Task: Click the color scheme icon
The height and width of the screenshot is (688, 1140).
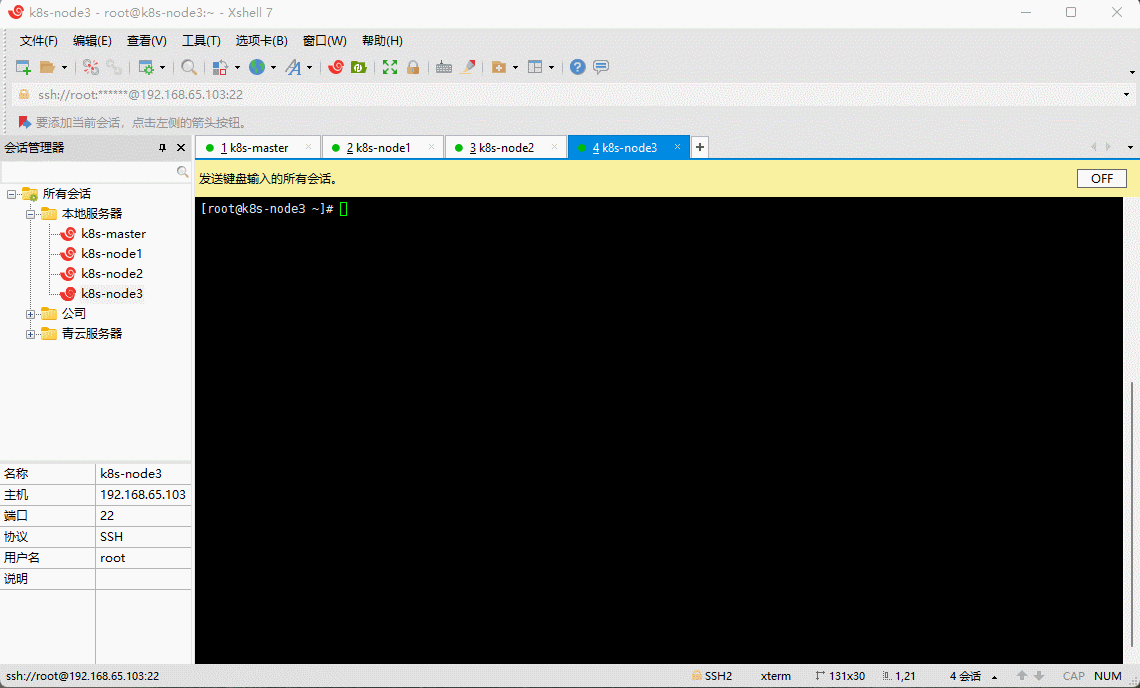Action: [x=220, y=67]
